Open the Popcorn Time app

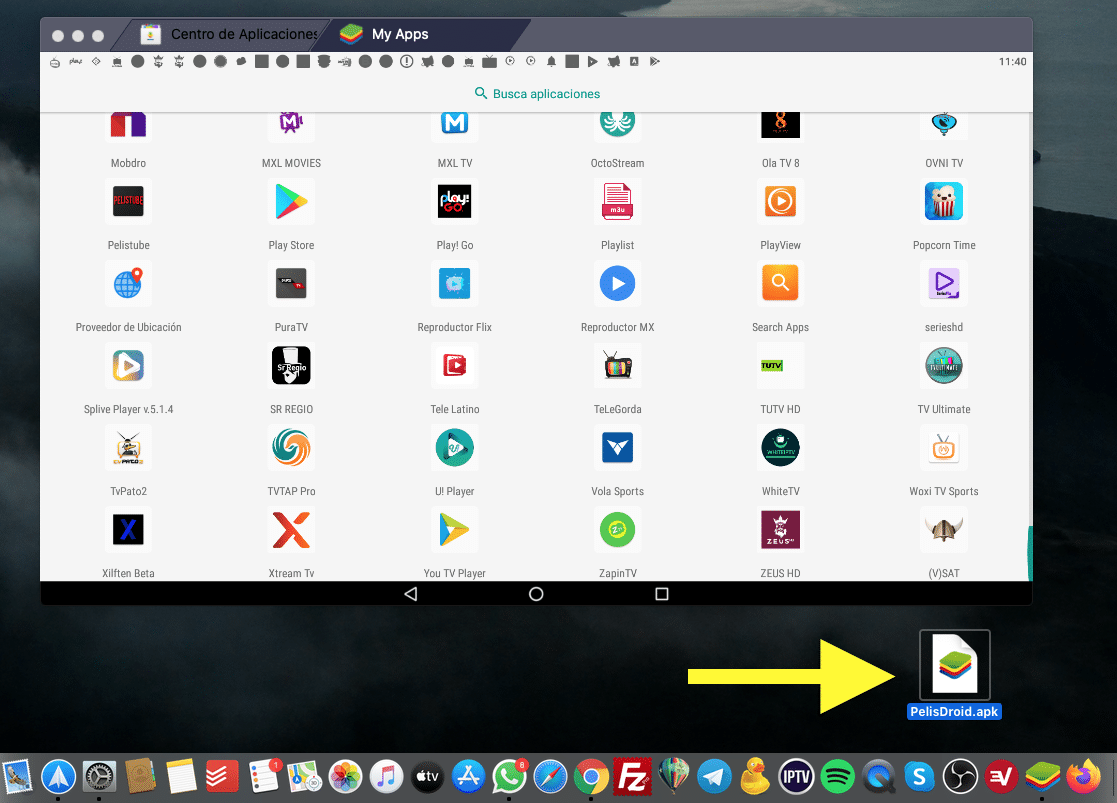pos(944,201)
